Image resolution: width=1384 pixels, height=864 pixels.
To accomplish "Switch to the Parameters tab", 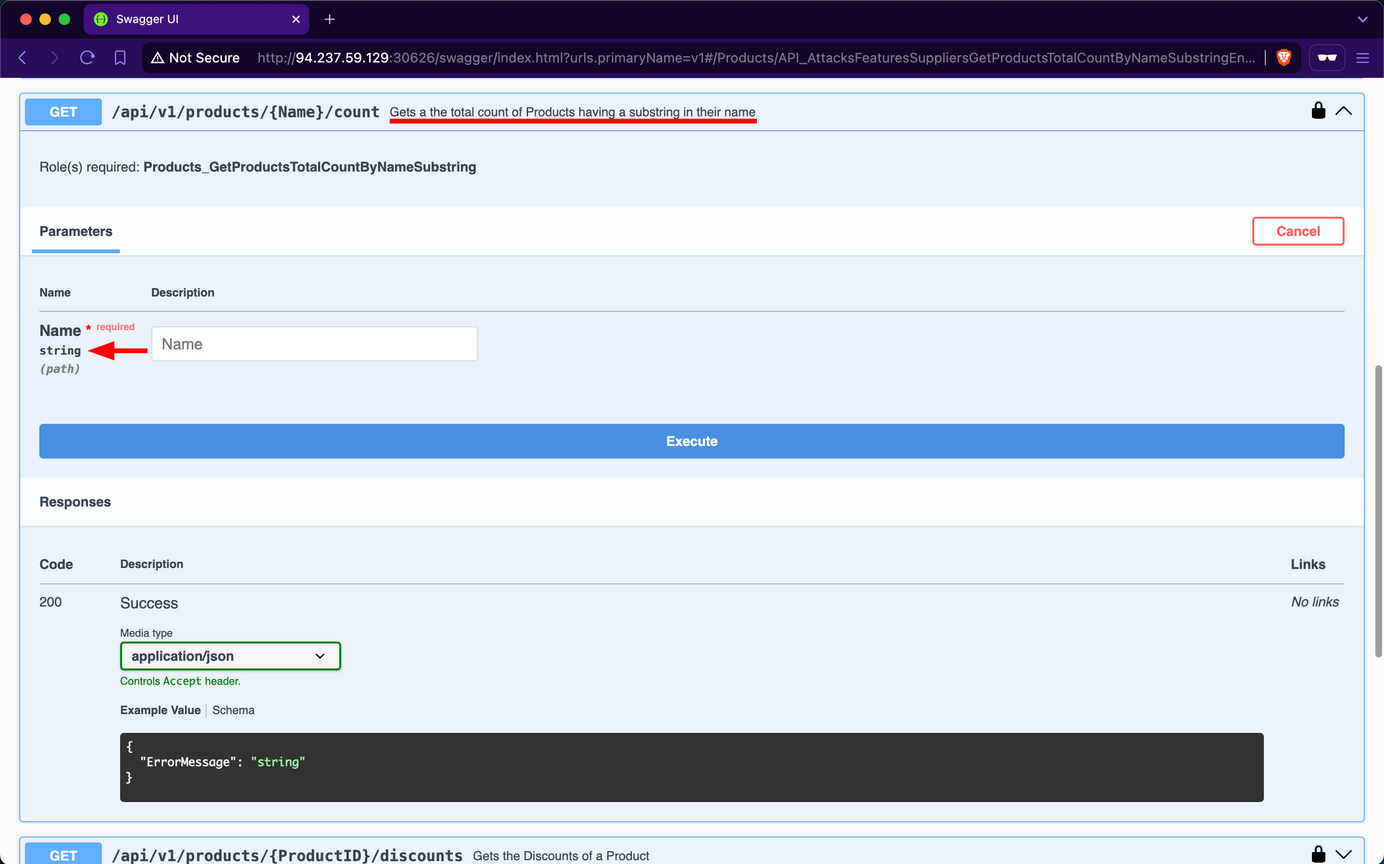I will pos(75,231).
